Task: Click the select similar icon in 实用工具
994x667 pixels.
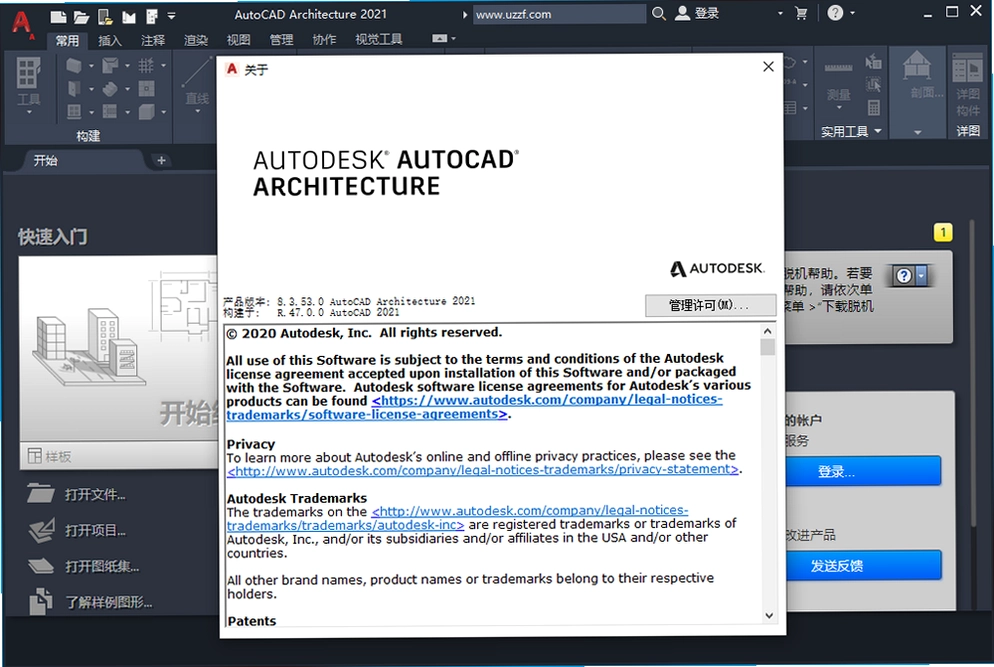Action: (x=874, y=84)
